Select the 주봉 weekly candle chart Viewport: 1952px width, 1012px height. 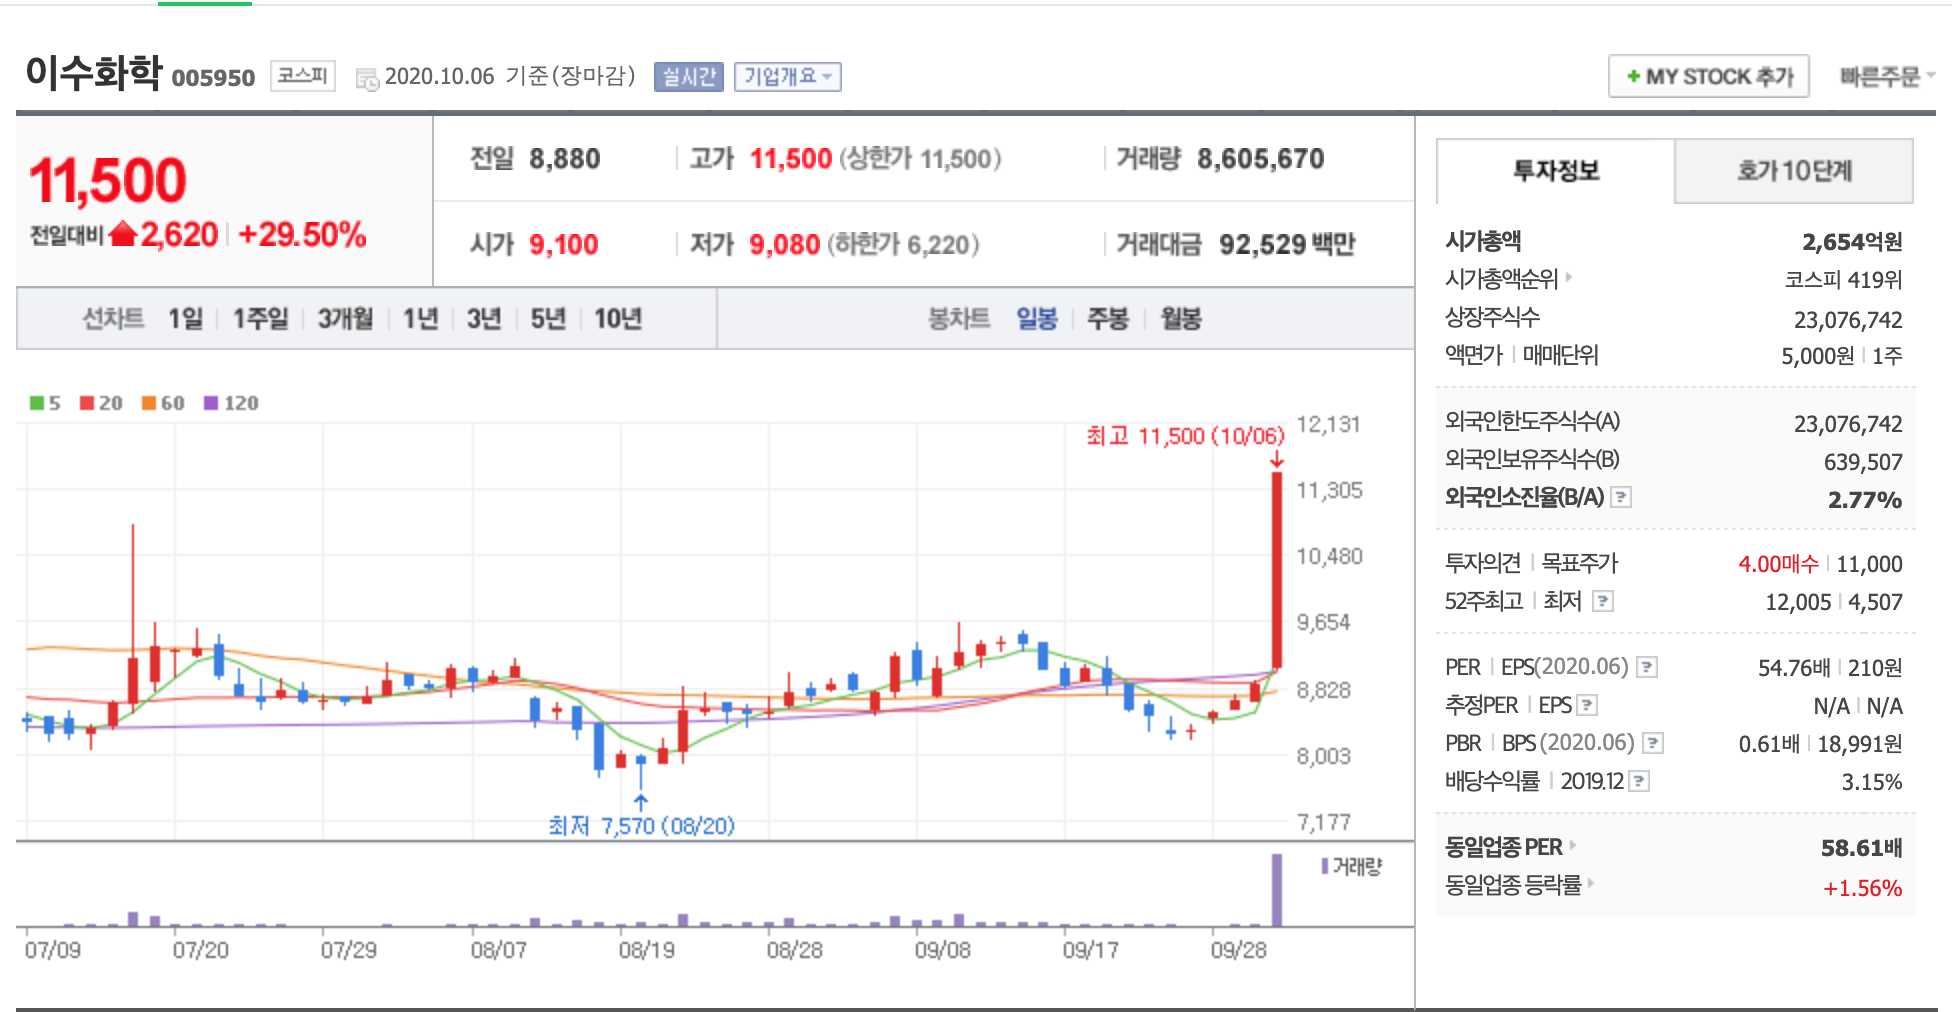[x=1108, y=319]
